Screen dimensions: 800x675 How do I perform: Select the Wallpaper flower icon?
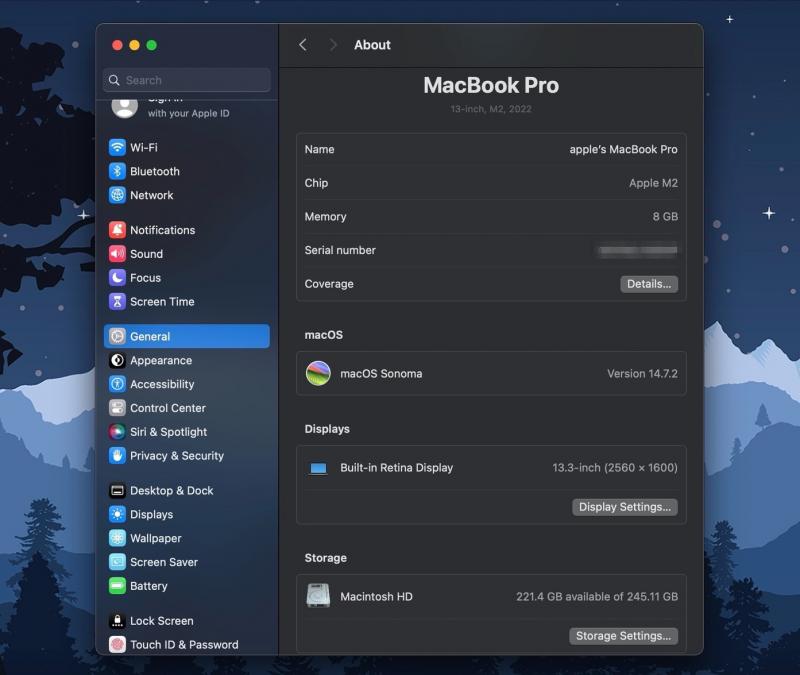pyautogui.click(x=117, y=538)
